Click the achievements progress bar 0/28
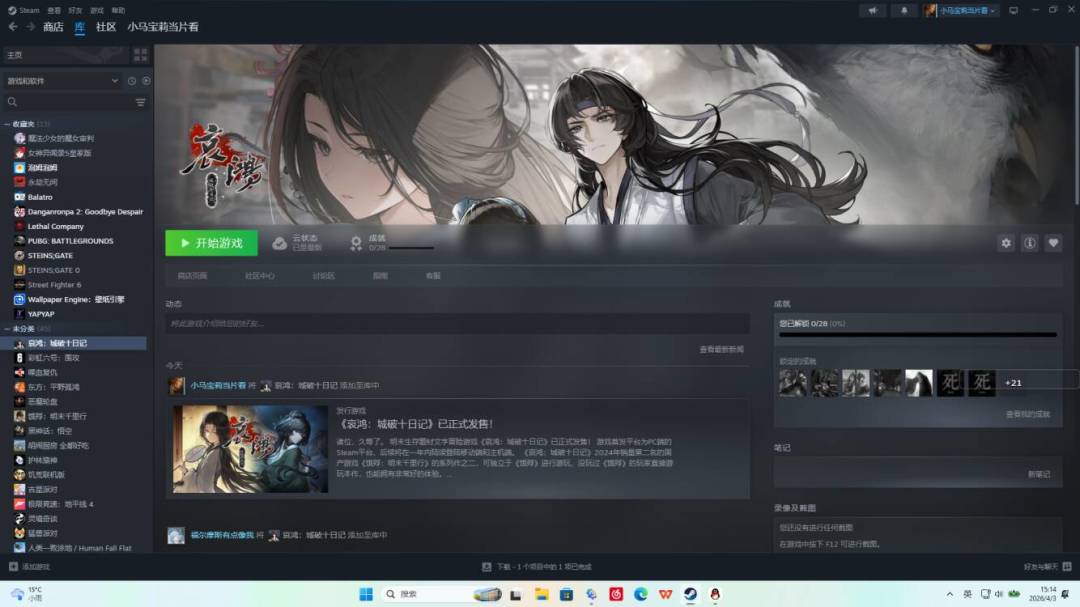This screenshot has height=607, width=1080. coord(917,335)
